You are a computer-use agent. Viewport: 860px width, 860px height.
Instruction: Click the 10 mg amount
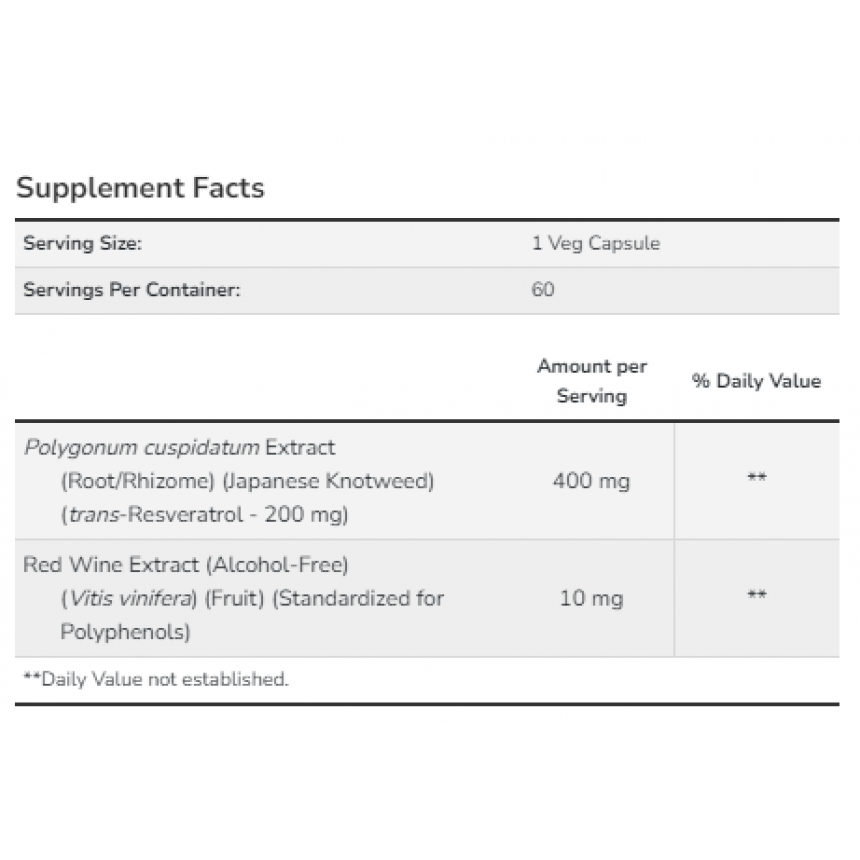pos(591,598)
